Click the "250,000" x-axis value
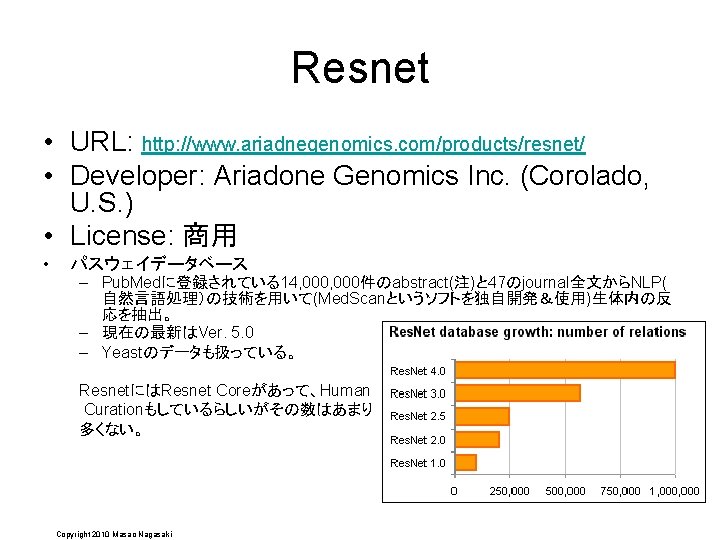720x540 pixels. coord(509,491)
